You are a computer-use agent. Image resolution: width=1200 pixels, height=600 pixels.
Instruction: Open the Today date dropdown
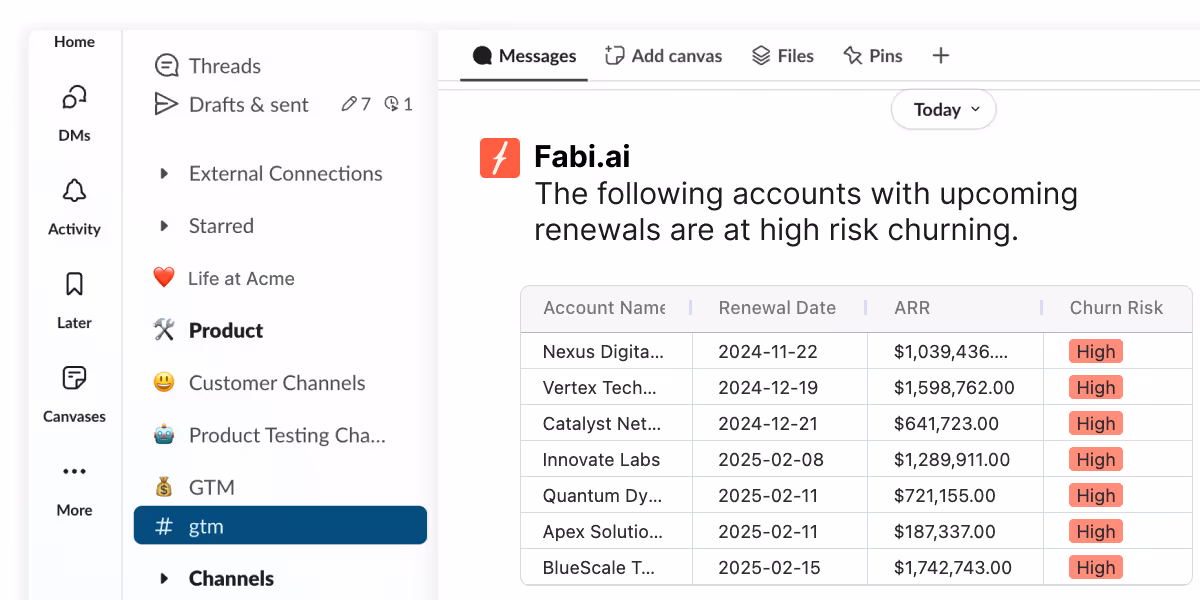[943, 110]
